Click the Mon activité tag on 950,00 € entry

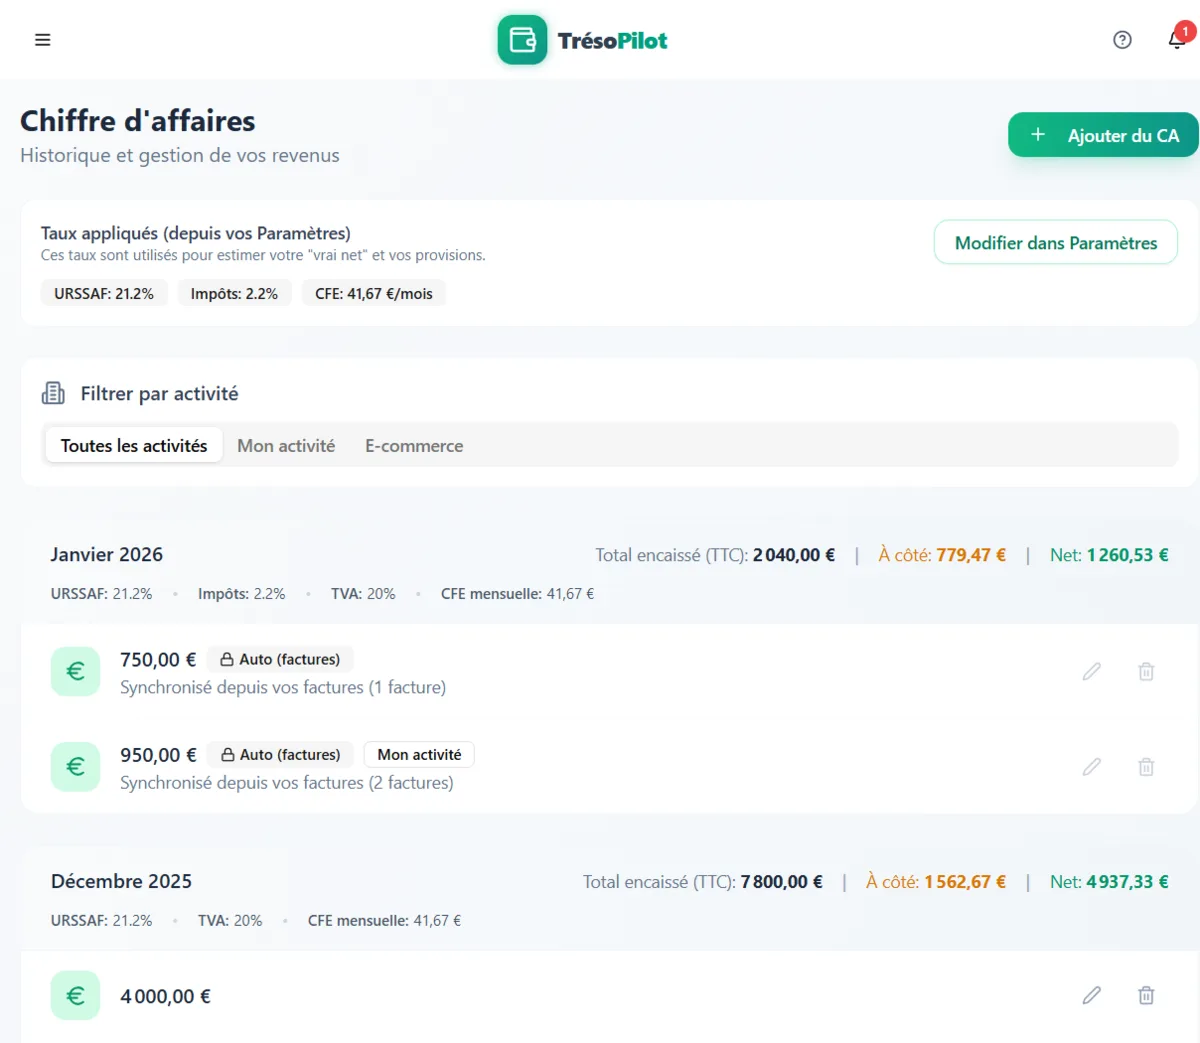[x=419, y=755]
